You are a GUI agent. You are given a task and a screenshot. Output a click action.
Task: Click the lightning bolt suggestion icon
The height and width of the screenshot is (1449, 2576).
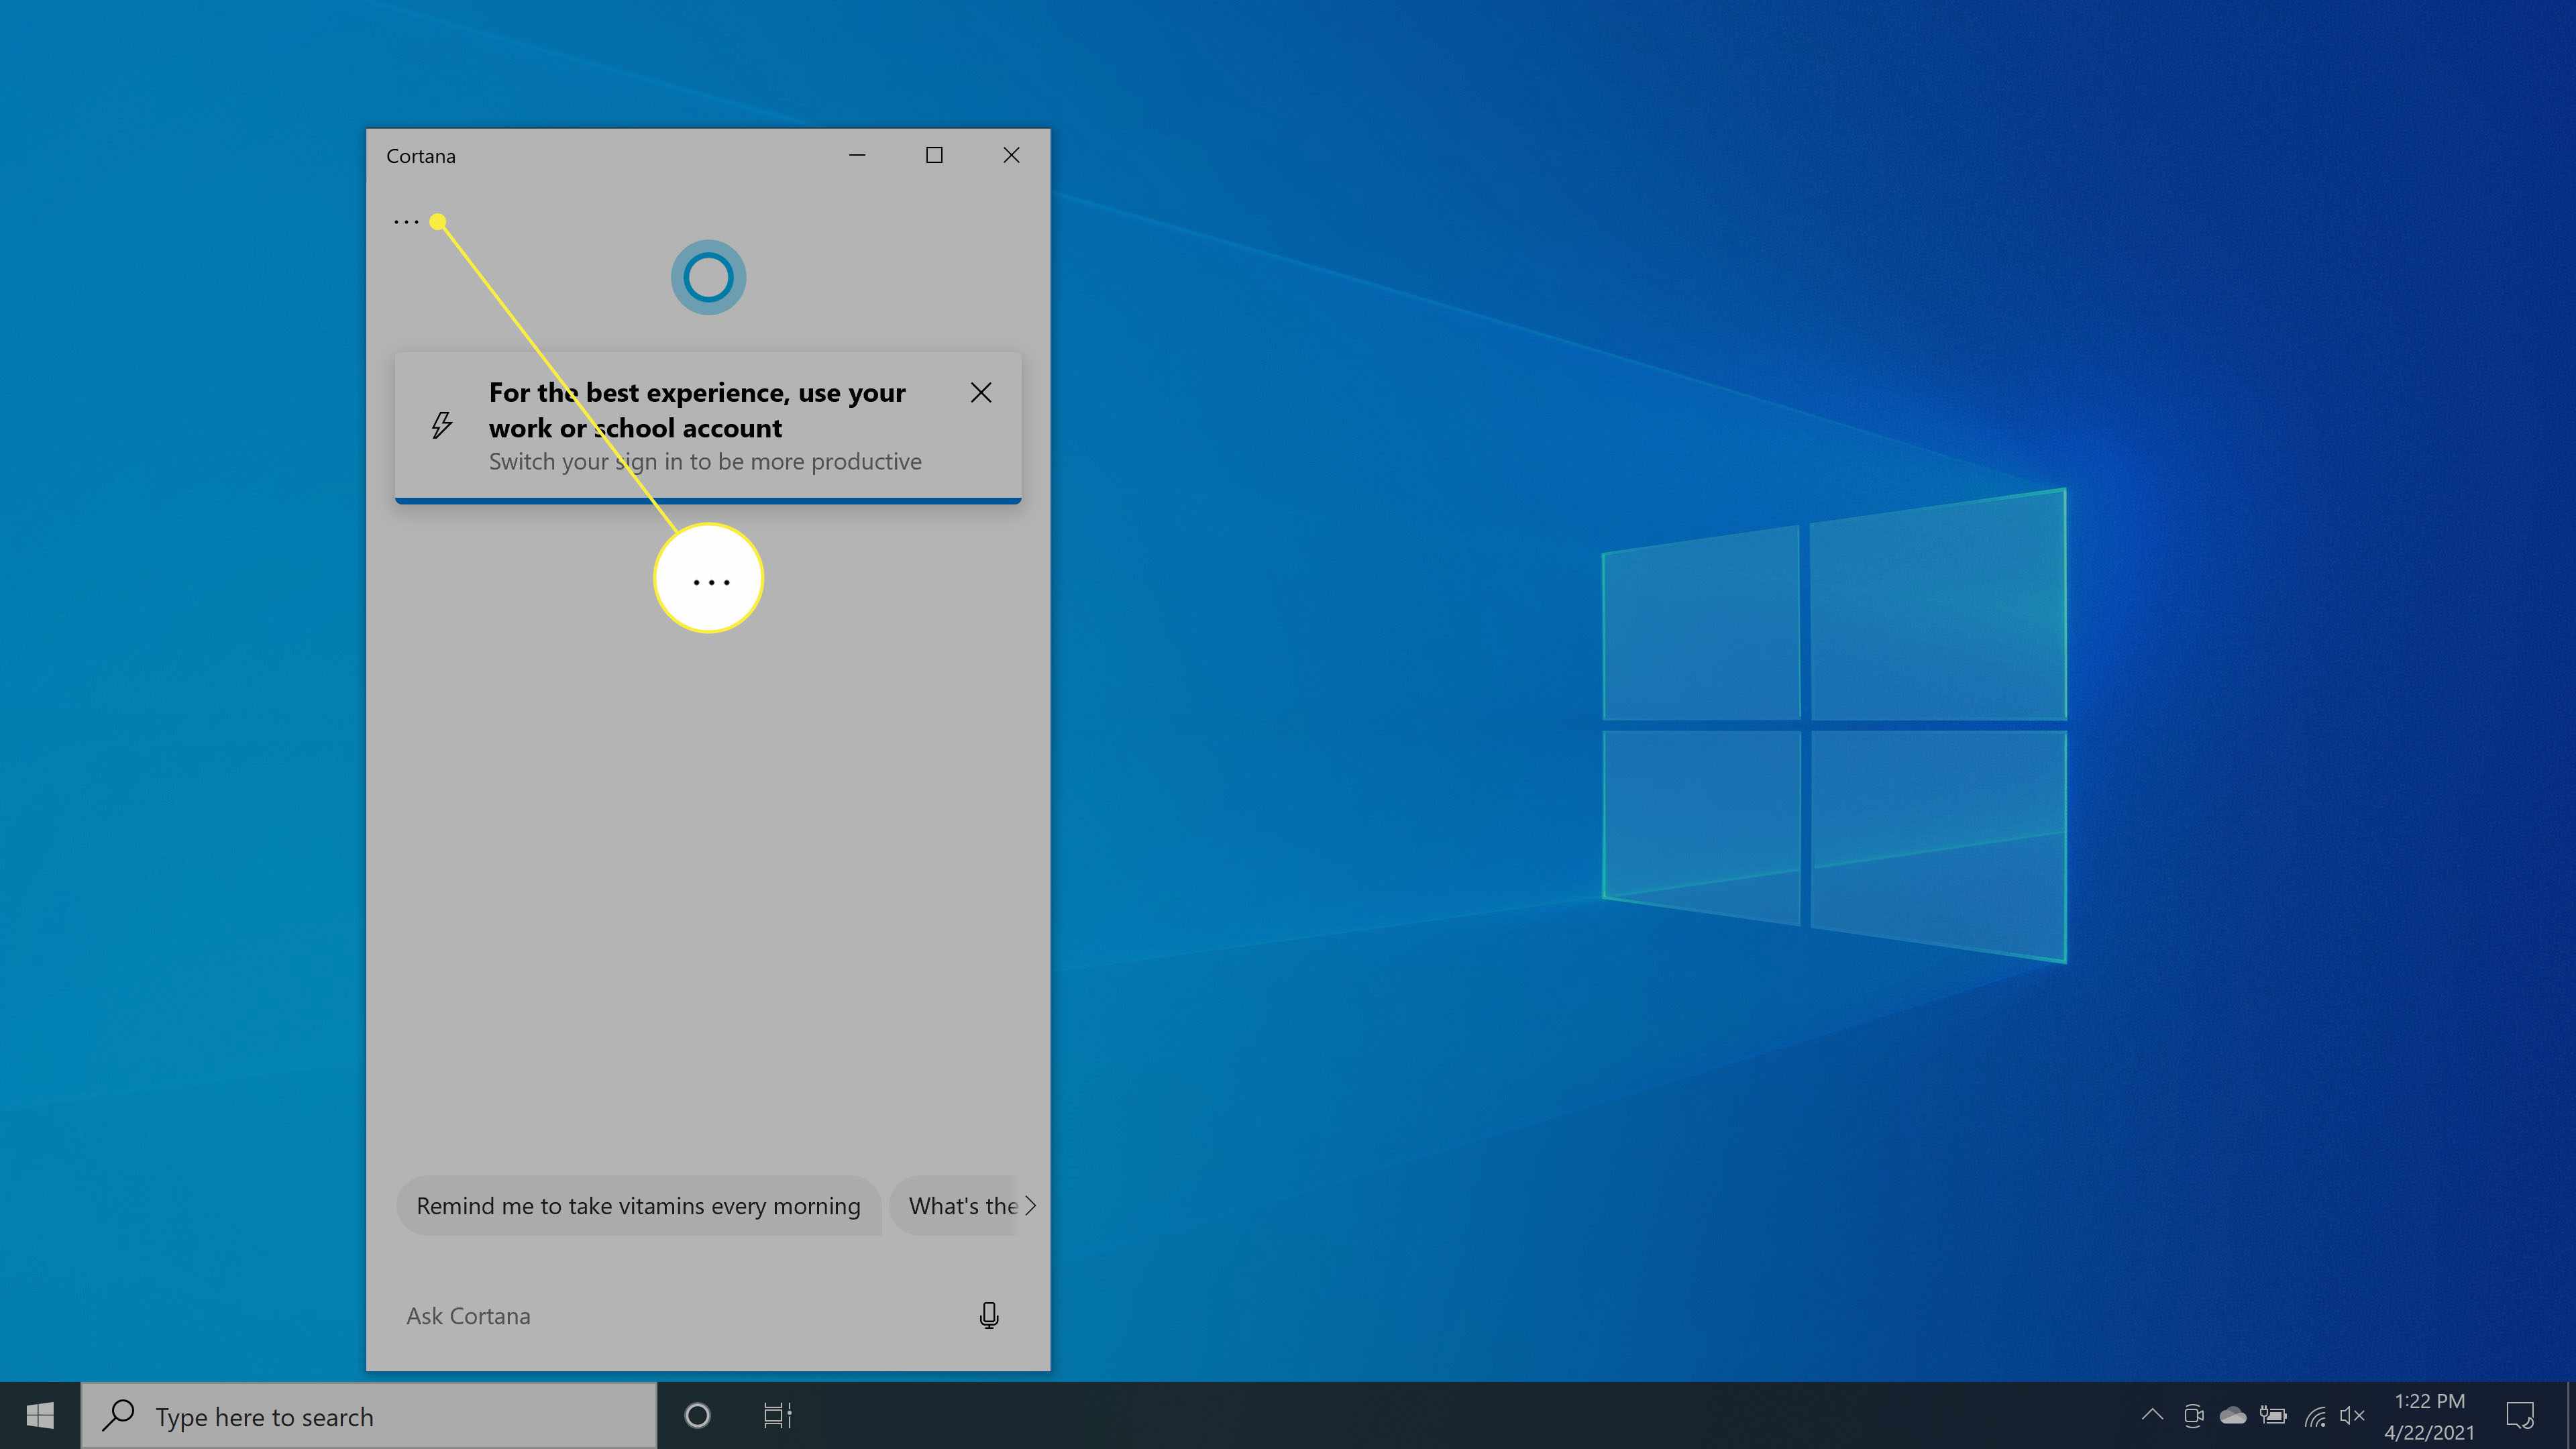tap(442, 425)
